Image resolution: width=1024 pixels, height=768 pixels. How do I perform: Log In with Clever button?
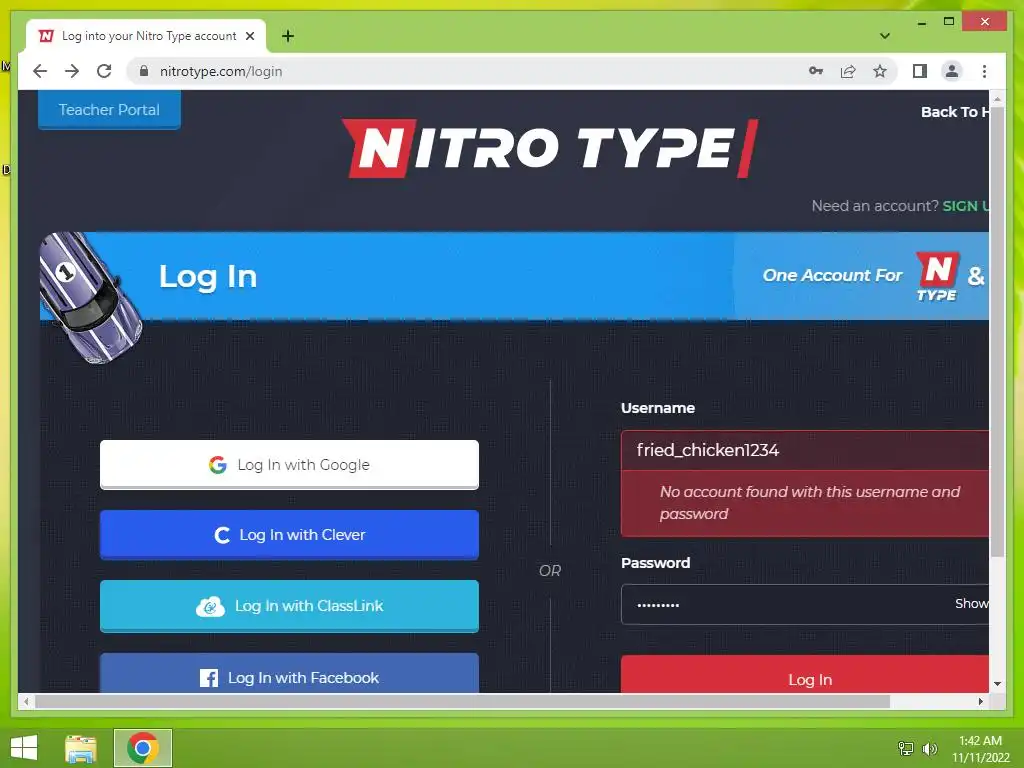coord(289,535)
